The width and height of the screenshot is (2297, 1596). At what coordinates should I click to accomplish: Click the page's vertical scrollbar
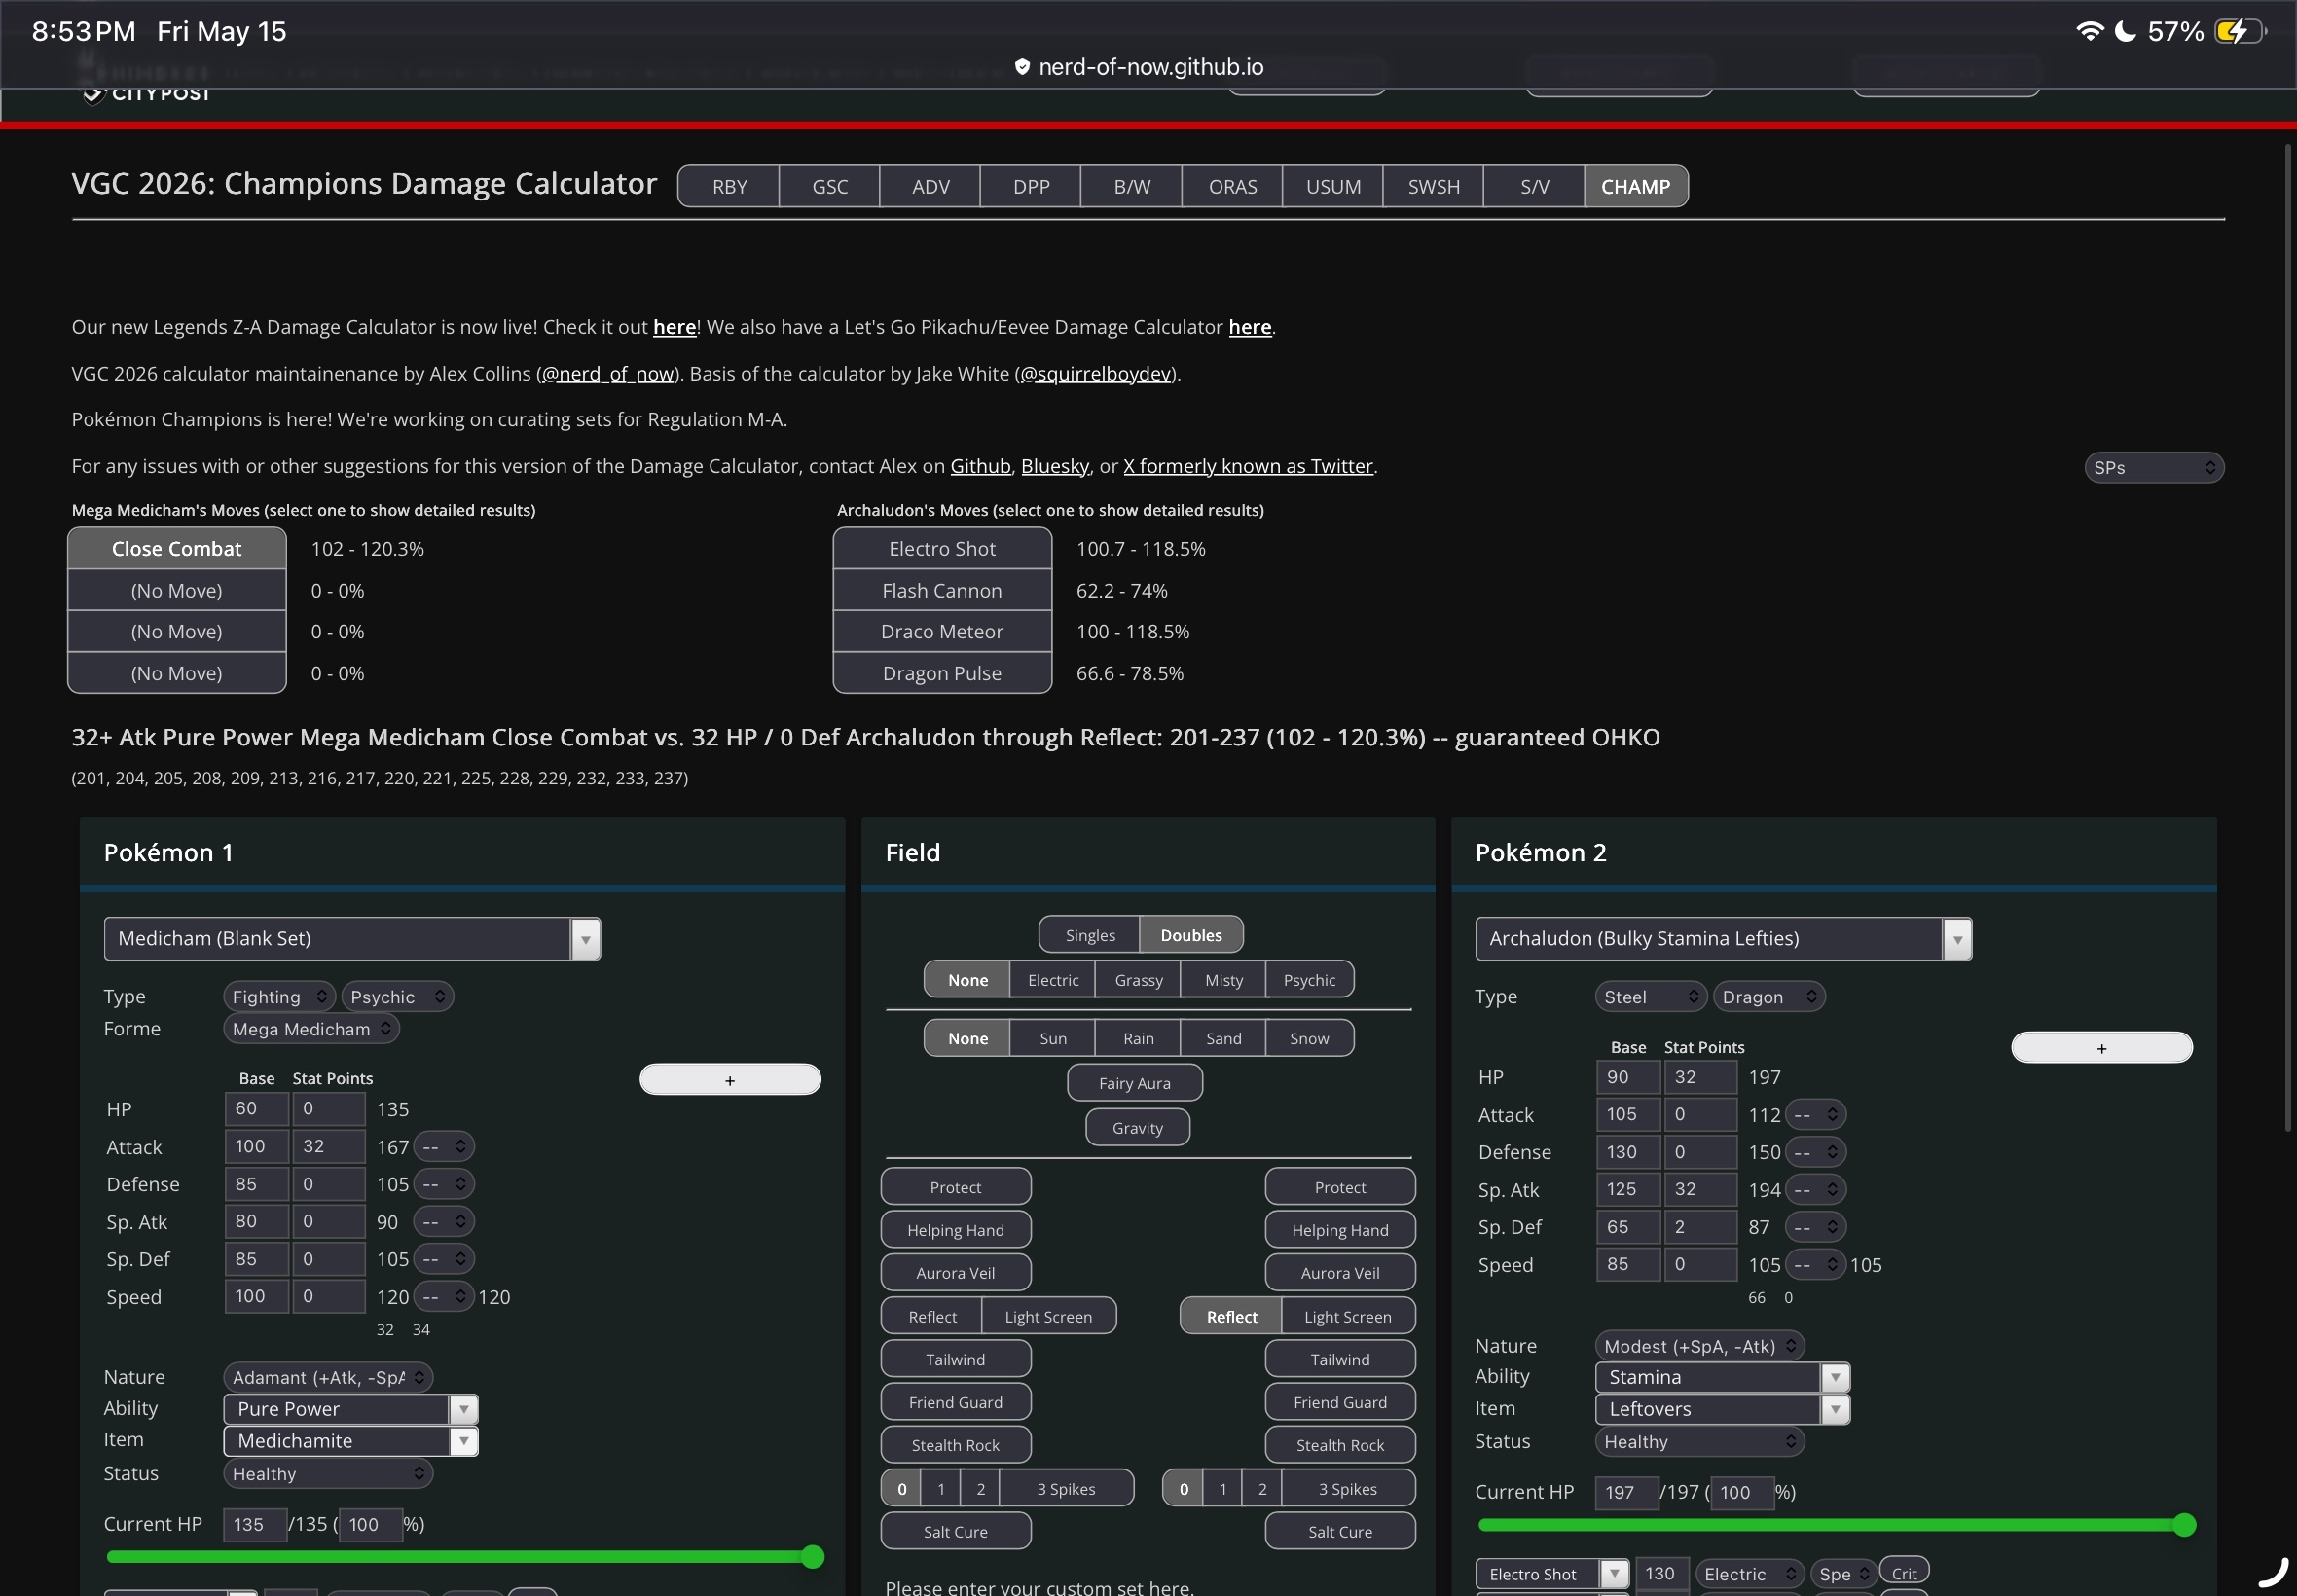tap(2287, 640)
